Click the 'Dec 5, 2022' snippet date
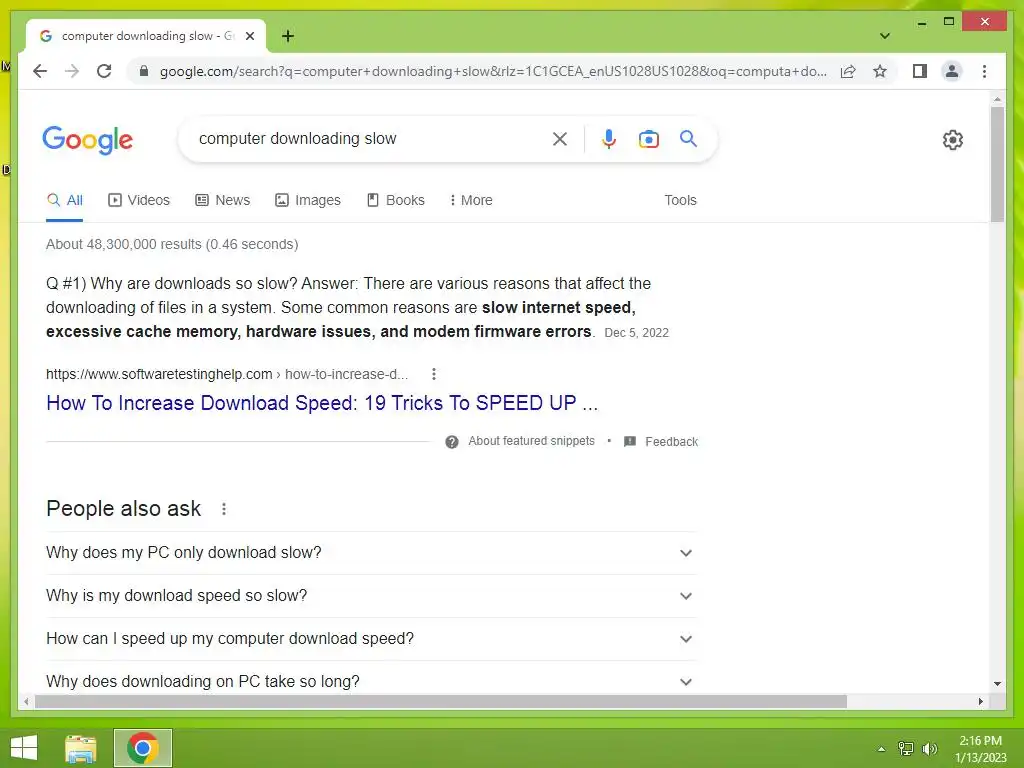 (636, 332)
